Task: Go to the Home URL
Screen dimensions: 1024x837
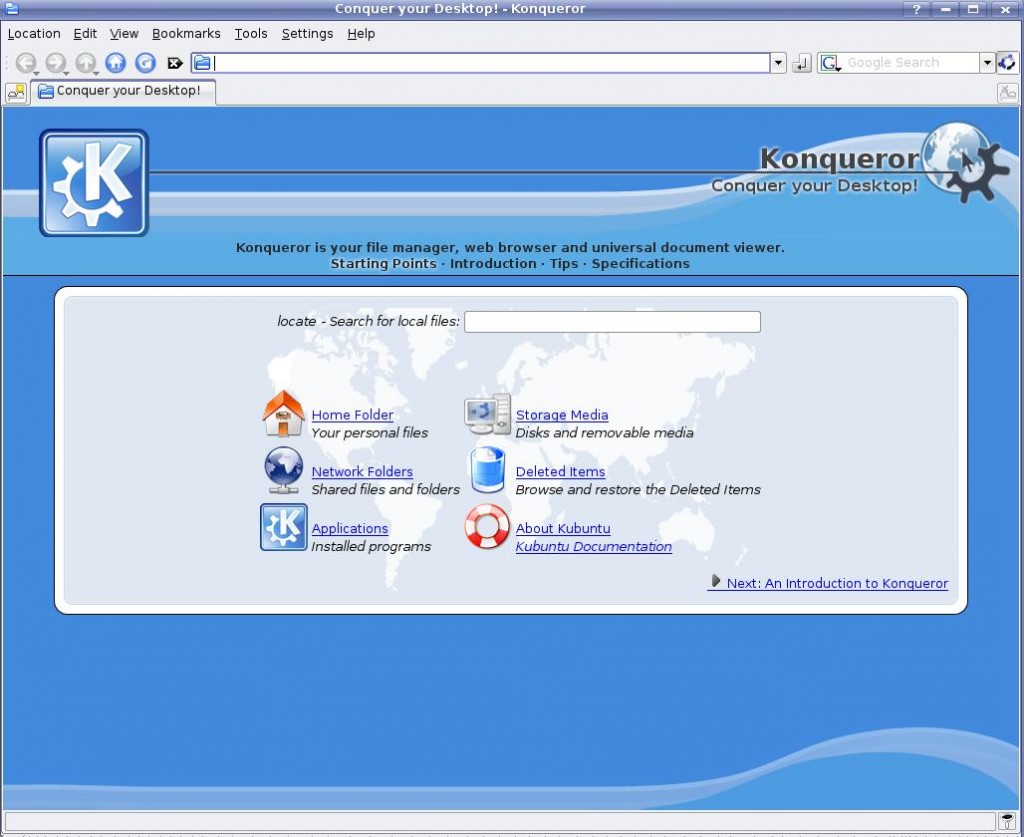Action: point(116,63)
